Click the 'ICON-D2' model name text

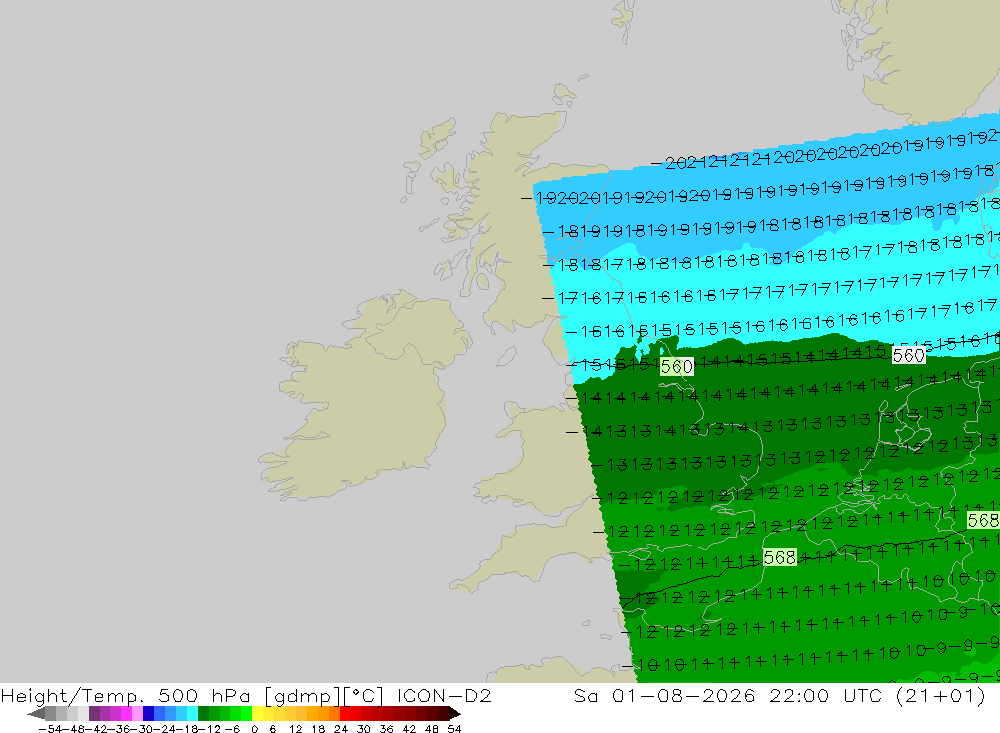[444, 695]
